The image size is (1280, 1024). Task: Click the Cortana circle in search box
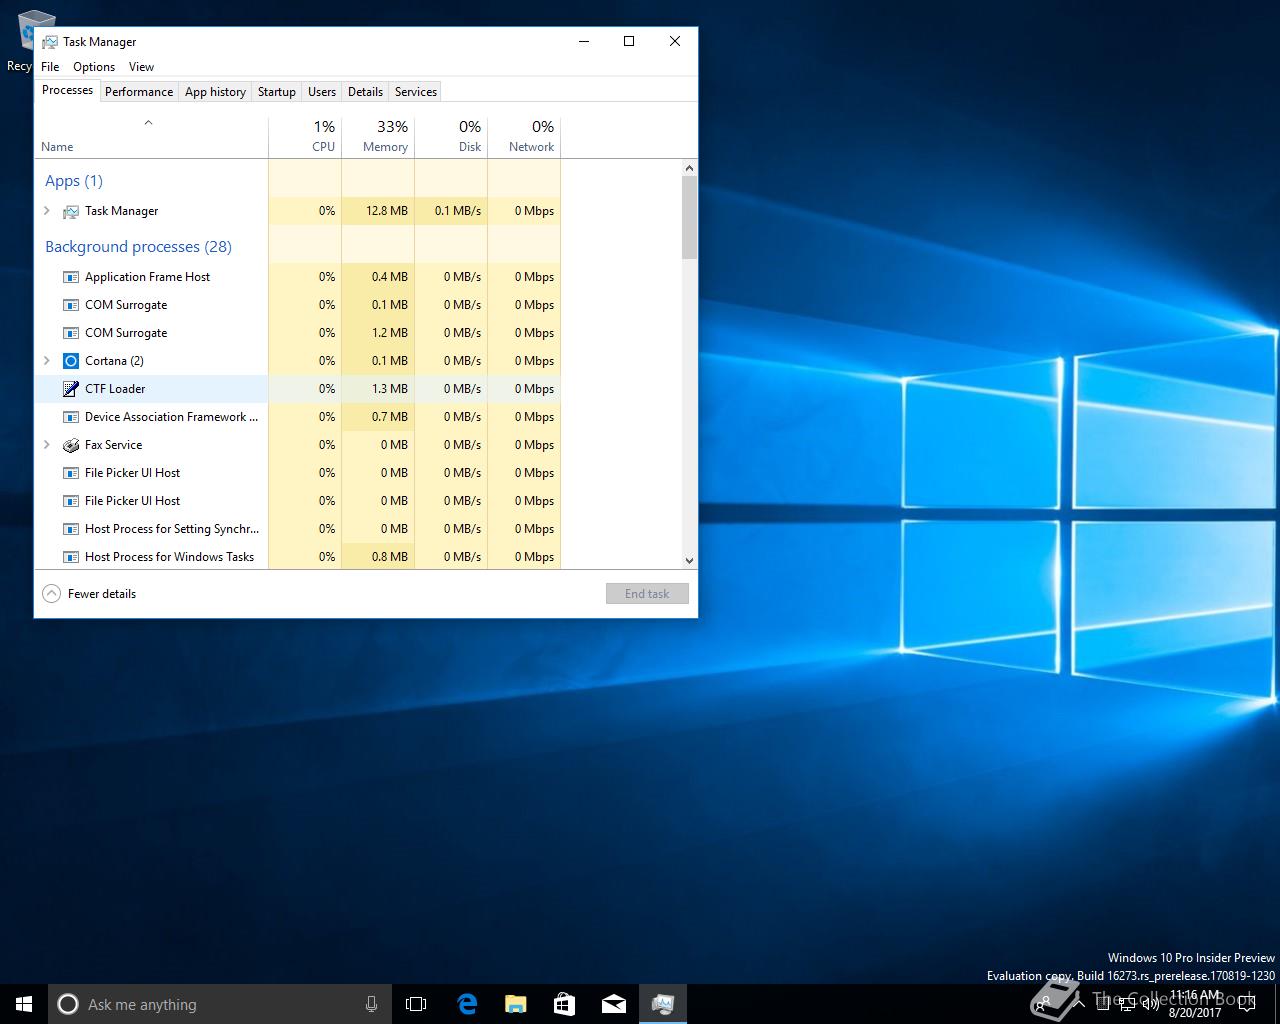pyautogui.click(x=68, y=1004)
